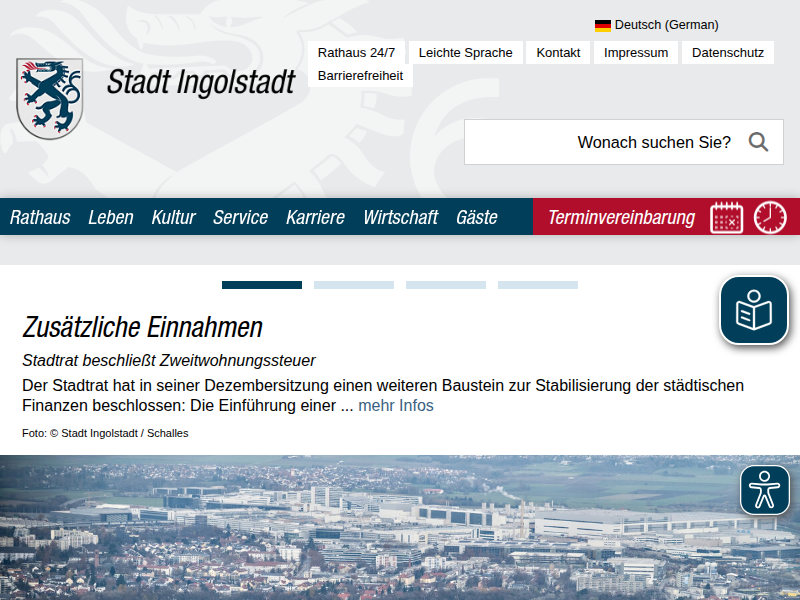Open the Kultur navigation item
Screen dimensions: 800x600
pos(173,217)
